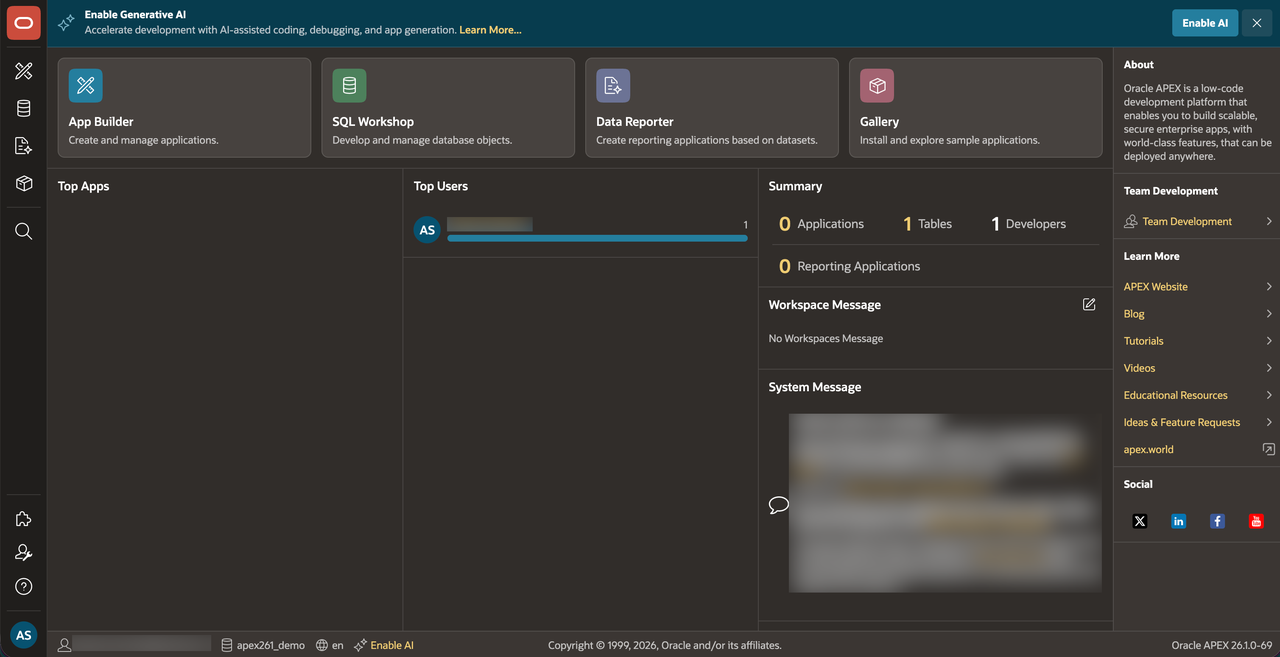Click the No Workspaces Message text

point(826,338)
